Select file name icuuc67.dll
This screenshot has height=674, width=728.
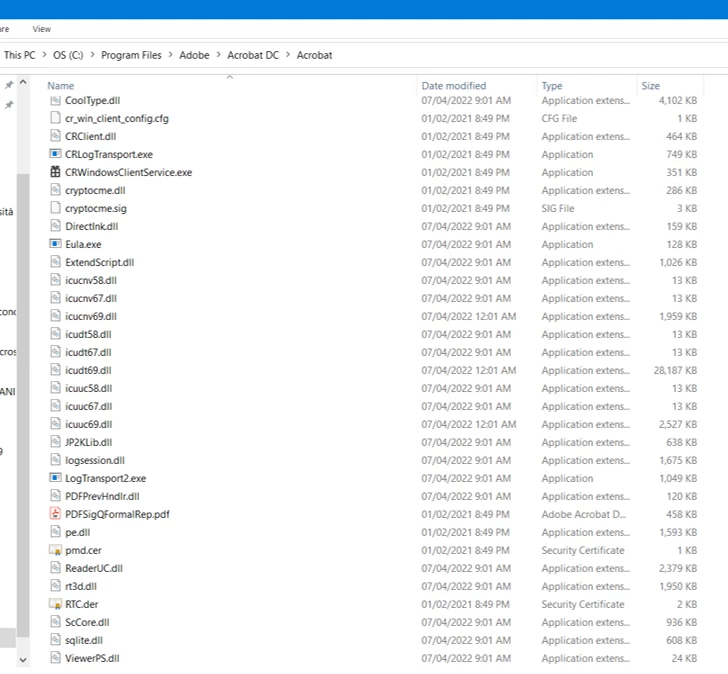point(88,406)
